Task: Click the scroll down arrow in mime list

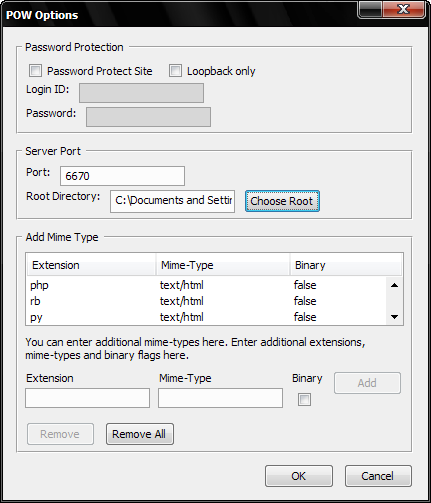Action: coord(394,317)
